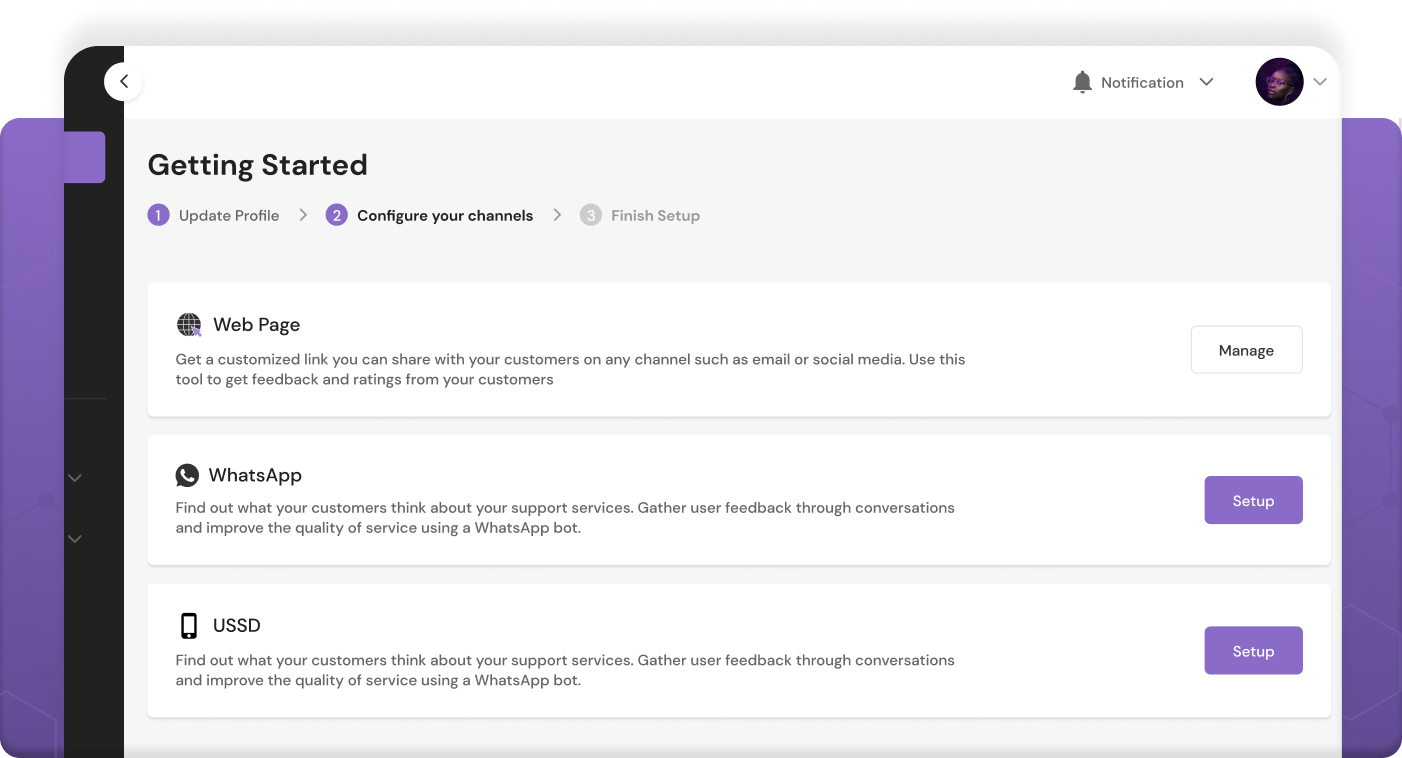
Task: Select the Web Page globe icon
Action: 189,325
